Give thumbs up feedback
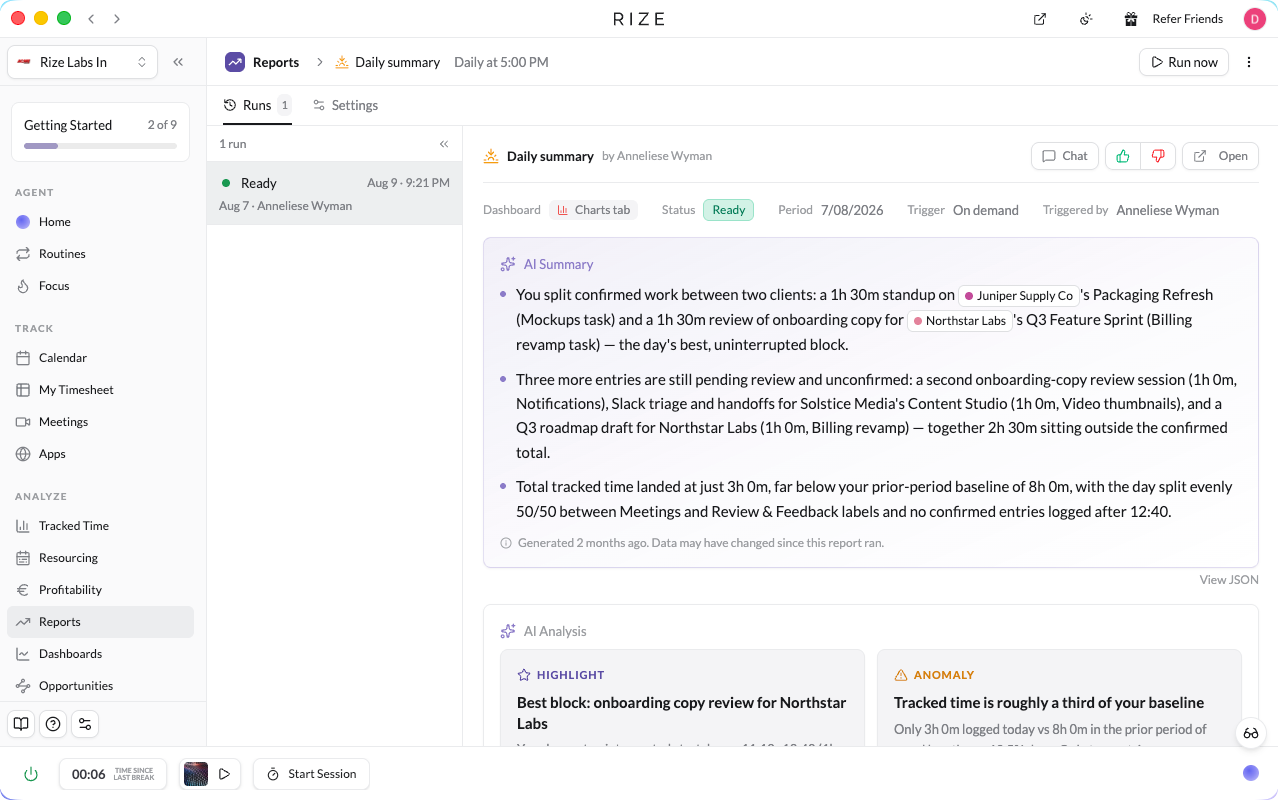The image size is (1278, 800). (1123, 156)
